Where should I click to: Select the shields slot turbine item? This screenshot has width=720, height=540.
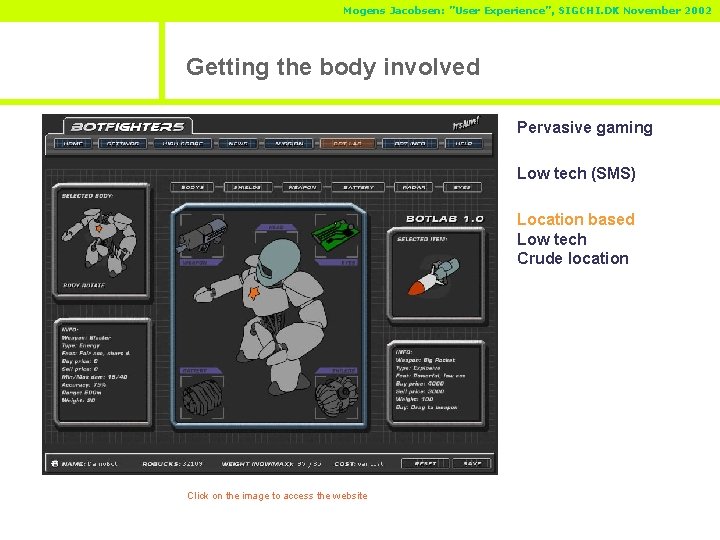(337, 397)
